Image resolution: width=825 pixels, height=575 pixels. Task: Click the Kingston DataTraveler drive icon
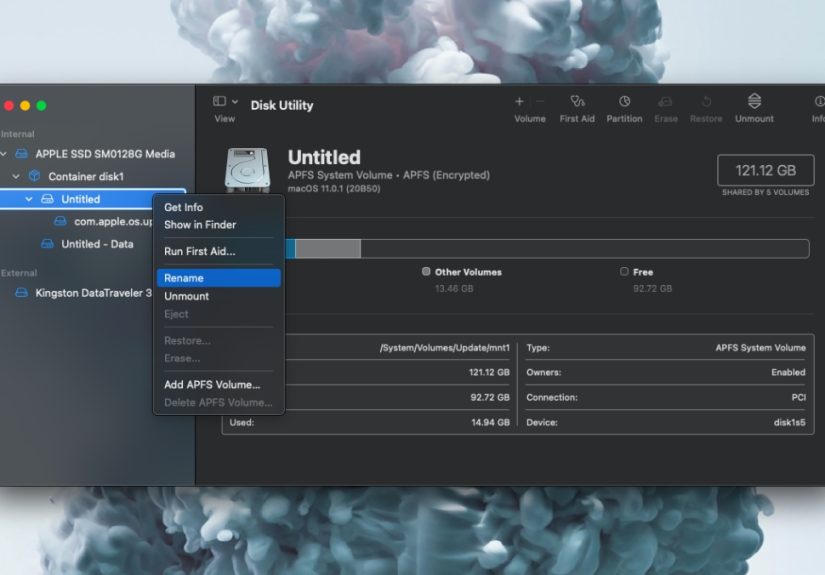click(x=22, y=292)
